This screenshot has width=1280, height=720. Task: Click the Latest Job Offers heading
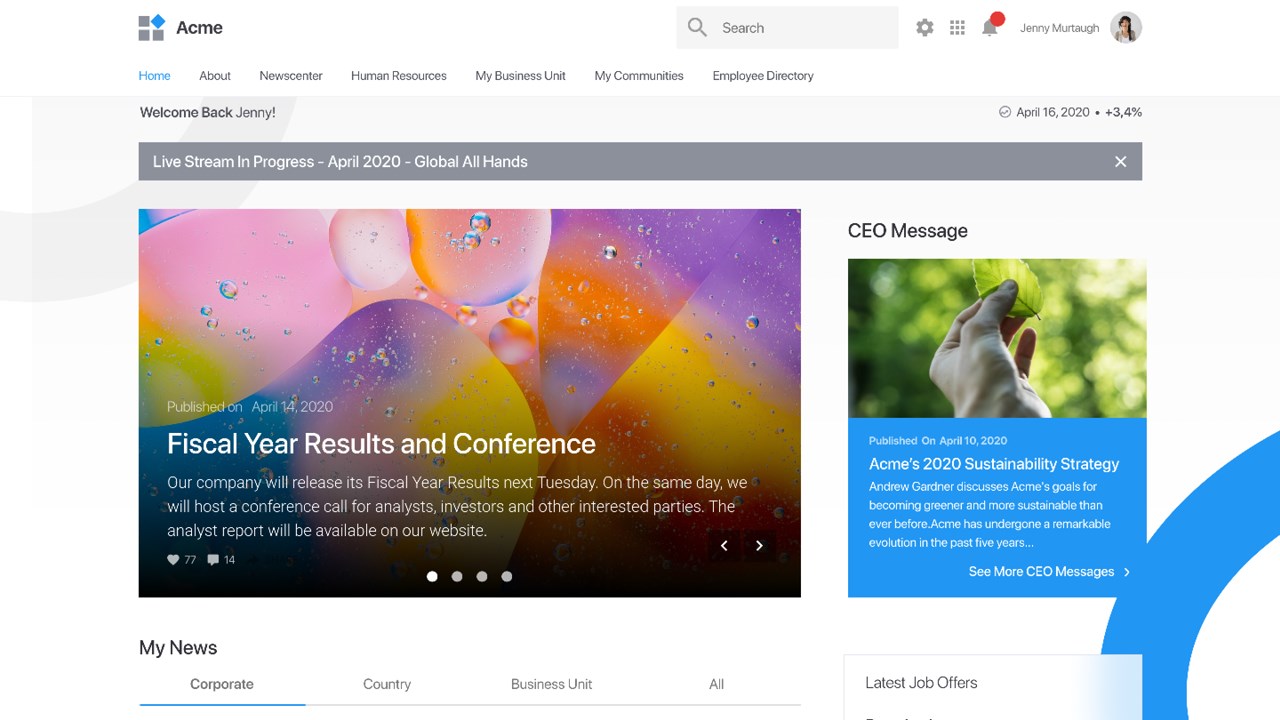click(921, 683)
